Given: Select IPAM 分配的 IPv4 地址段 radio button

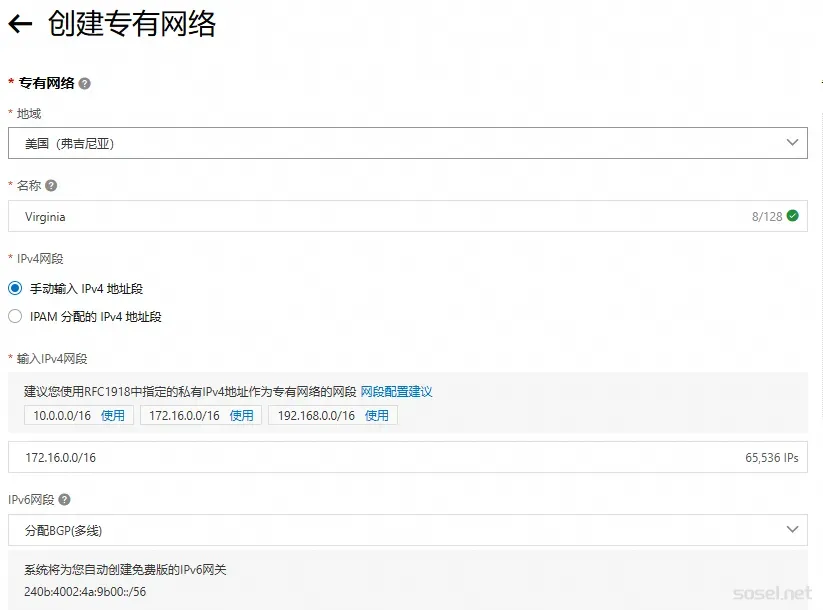Looking at the screenshot, I should pos(15,316).
